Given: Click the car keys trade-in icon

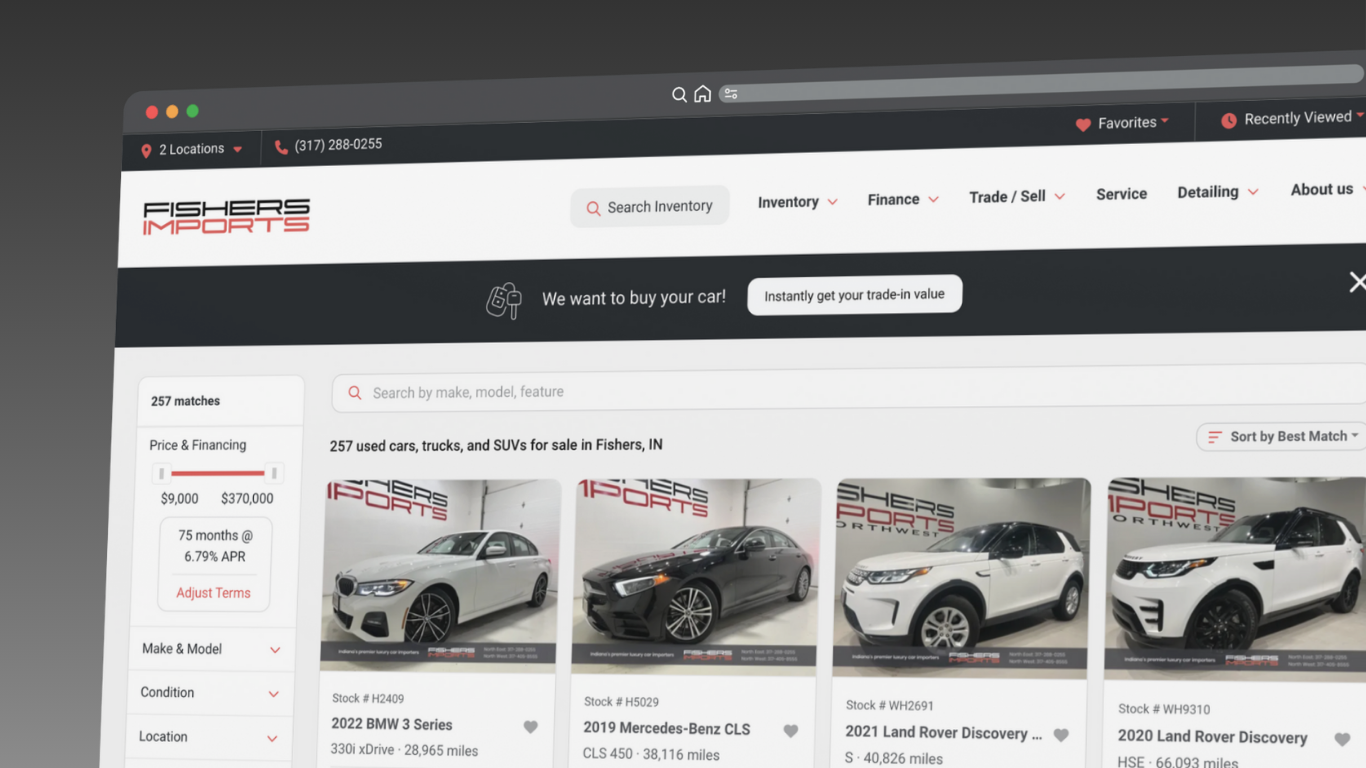Looking at the screenshot, I should (x=504, y=300).
